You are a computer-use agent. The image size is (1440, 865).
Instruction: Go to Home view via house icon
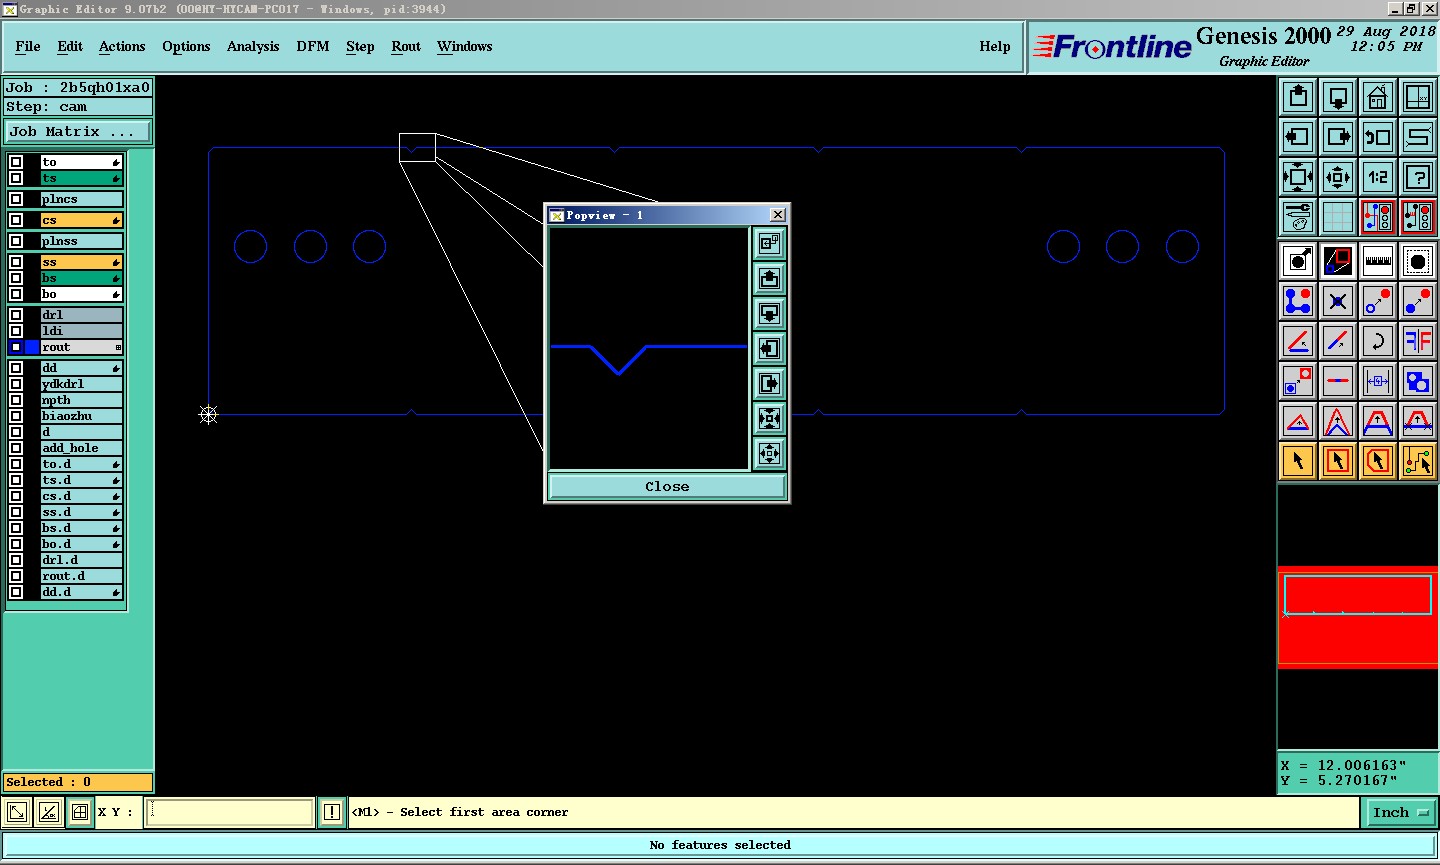pyautogui.click(x=1378, y=96)
